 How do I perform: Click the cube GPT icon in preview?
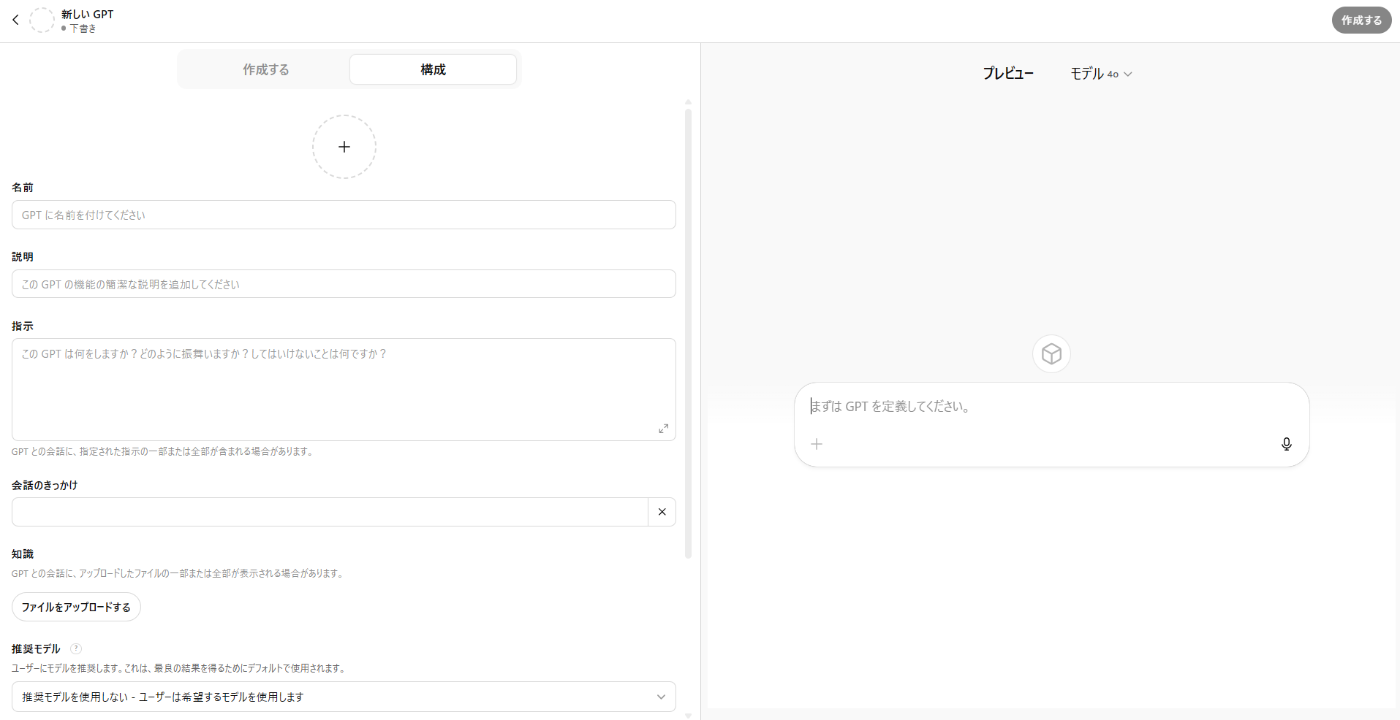click(x=1051, y=354)
